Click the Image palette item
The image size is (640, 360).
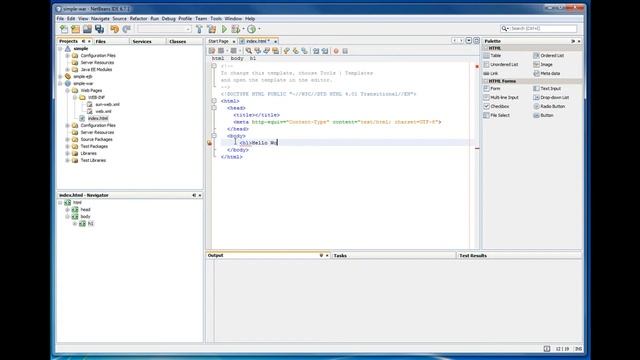click(543, 64)
